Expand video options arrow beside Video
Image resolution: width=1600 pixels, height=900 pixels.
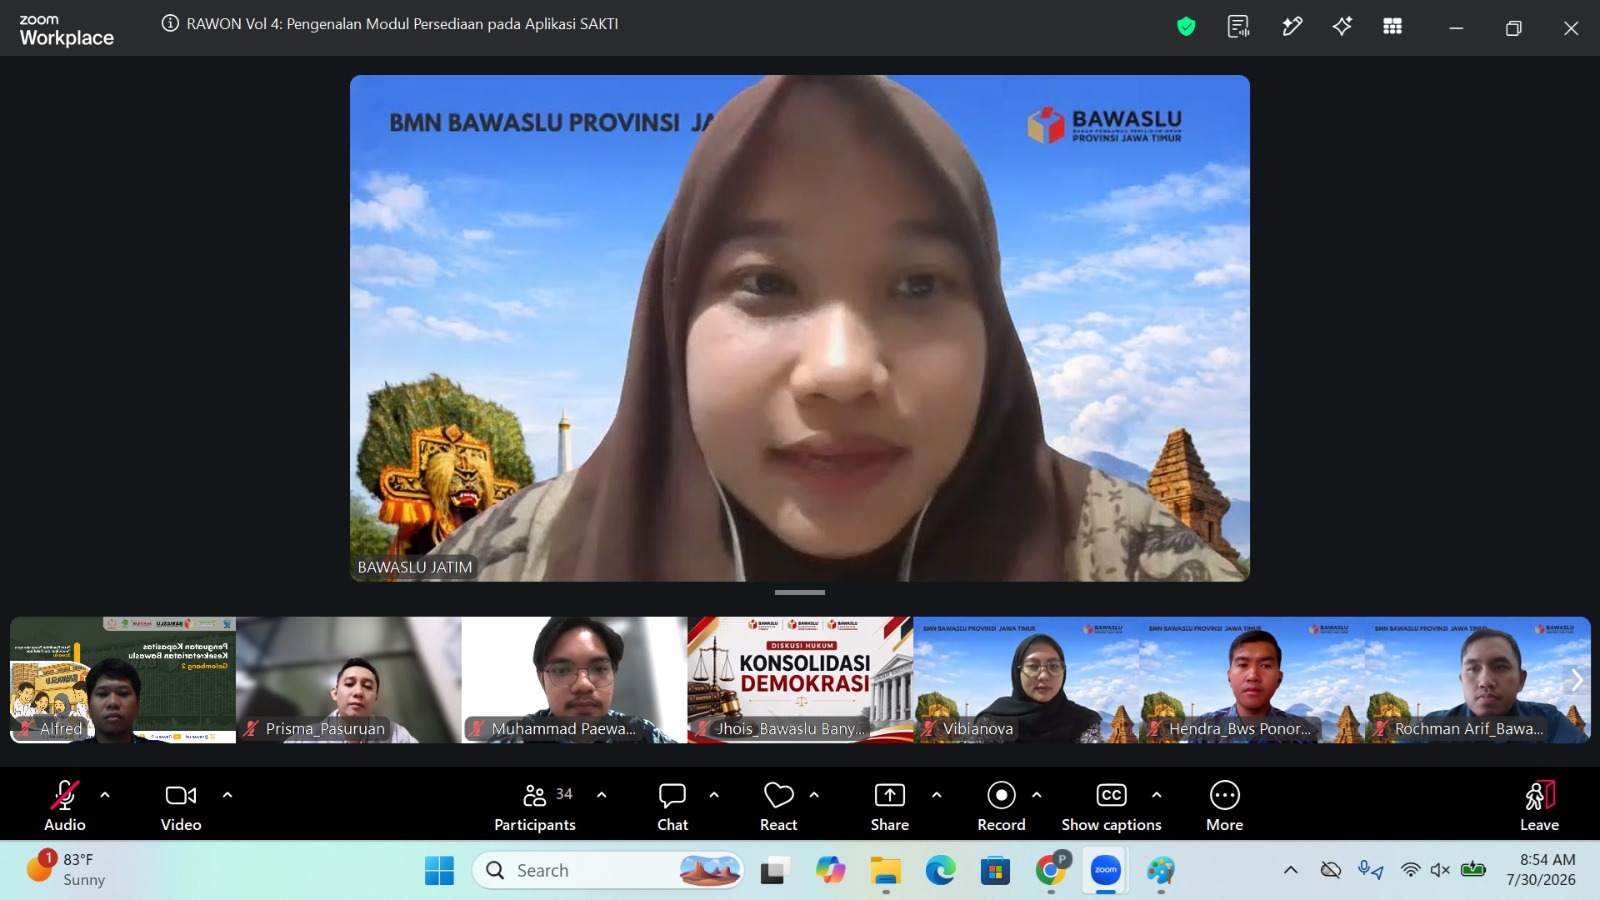coord(227,795)
